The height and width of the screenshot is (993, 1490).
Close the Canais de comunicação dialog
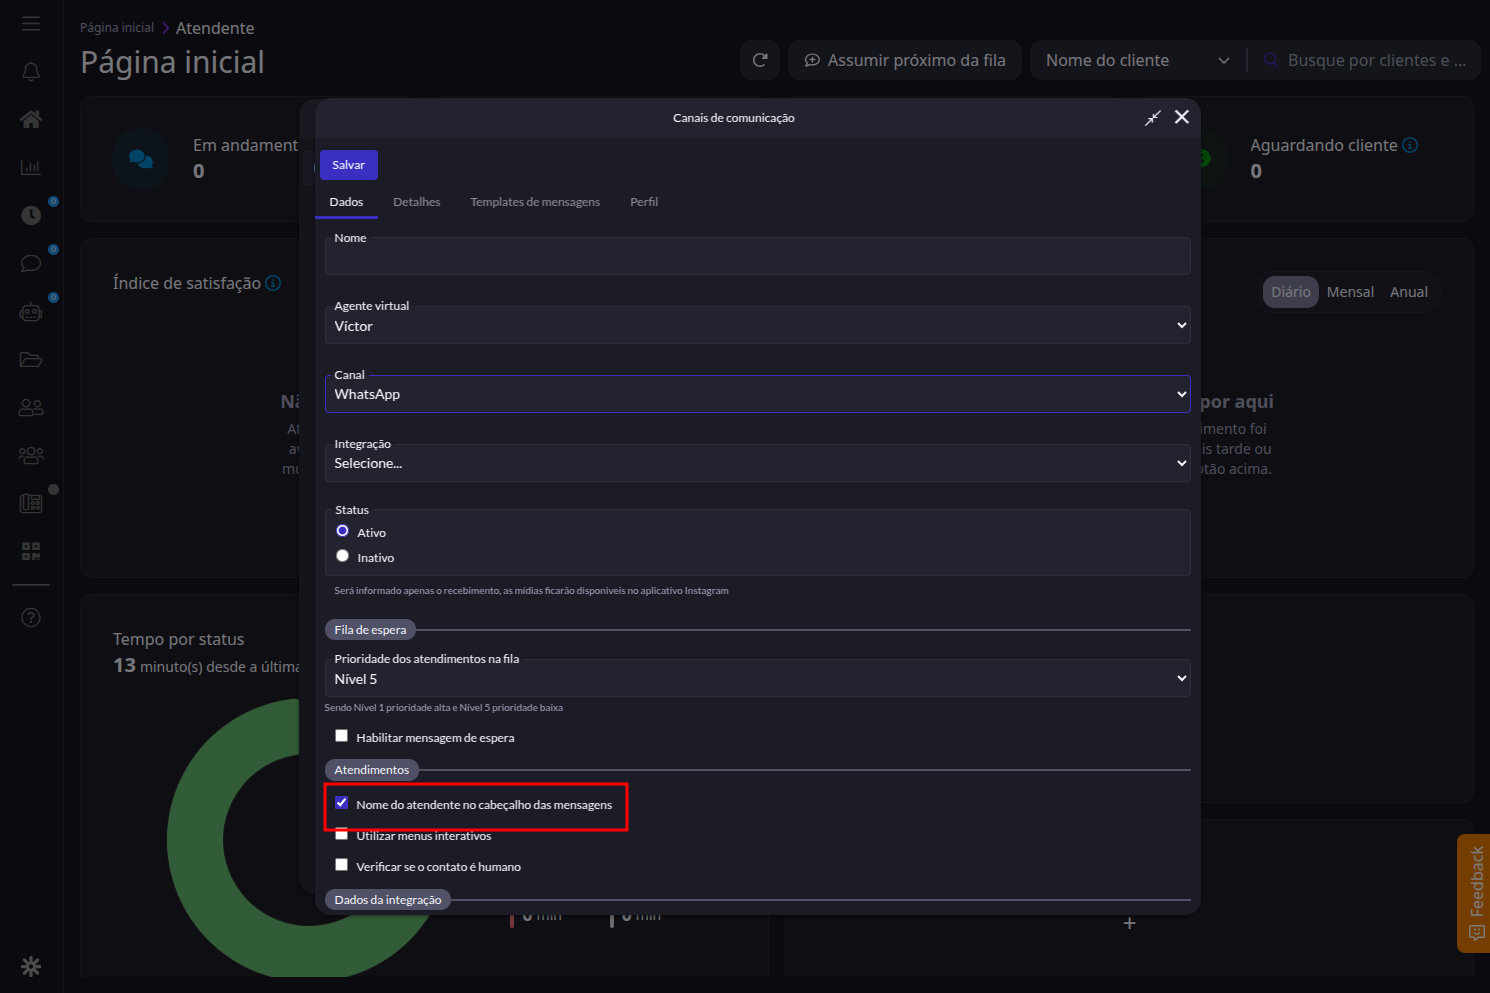1182,117
